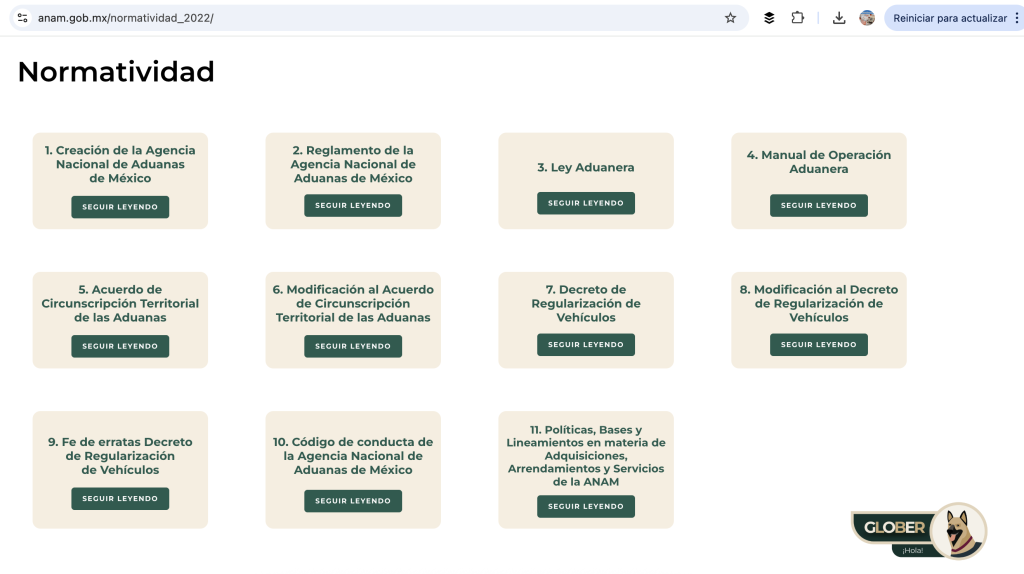Click 'Seguir leyendo' under 8. Modificación al Decreto
The image size is (1024, 574).
click(819, 345)
